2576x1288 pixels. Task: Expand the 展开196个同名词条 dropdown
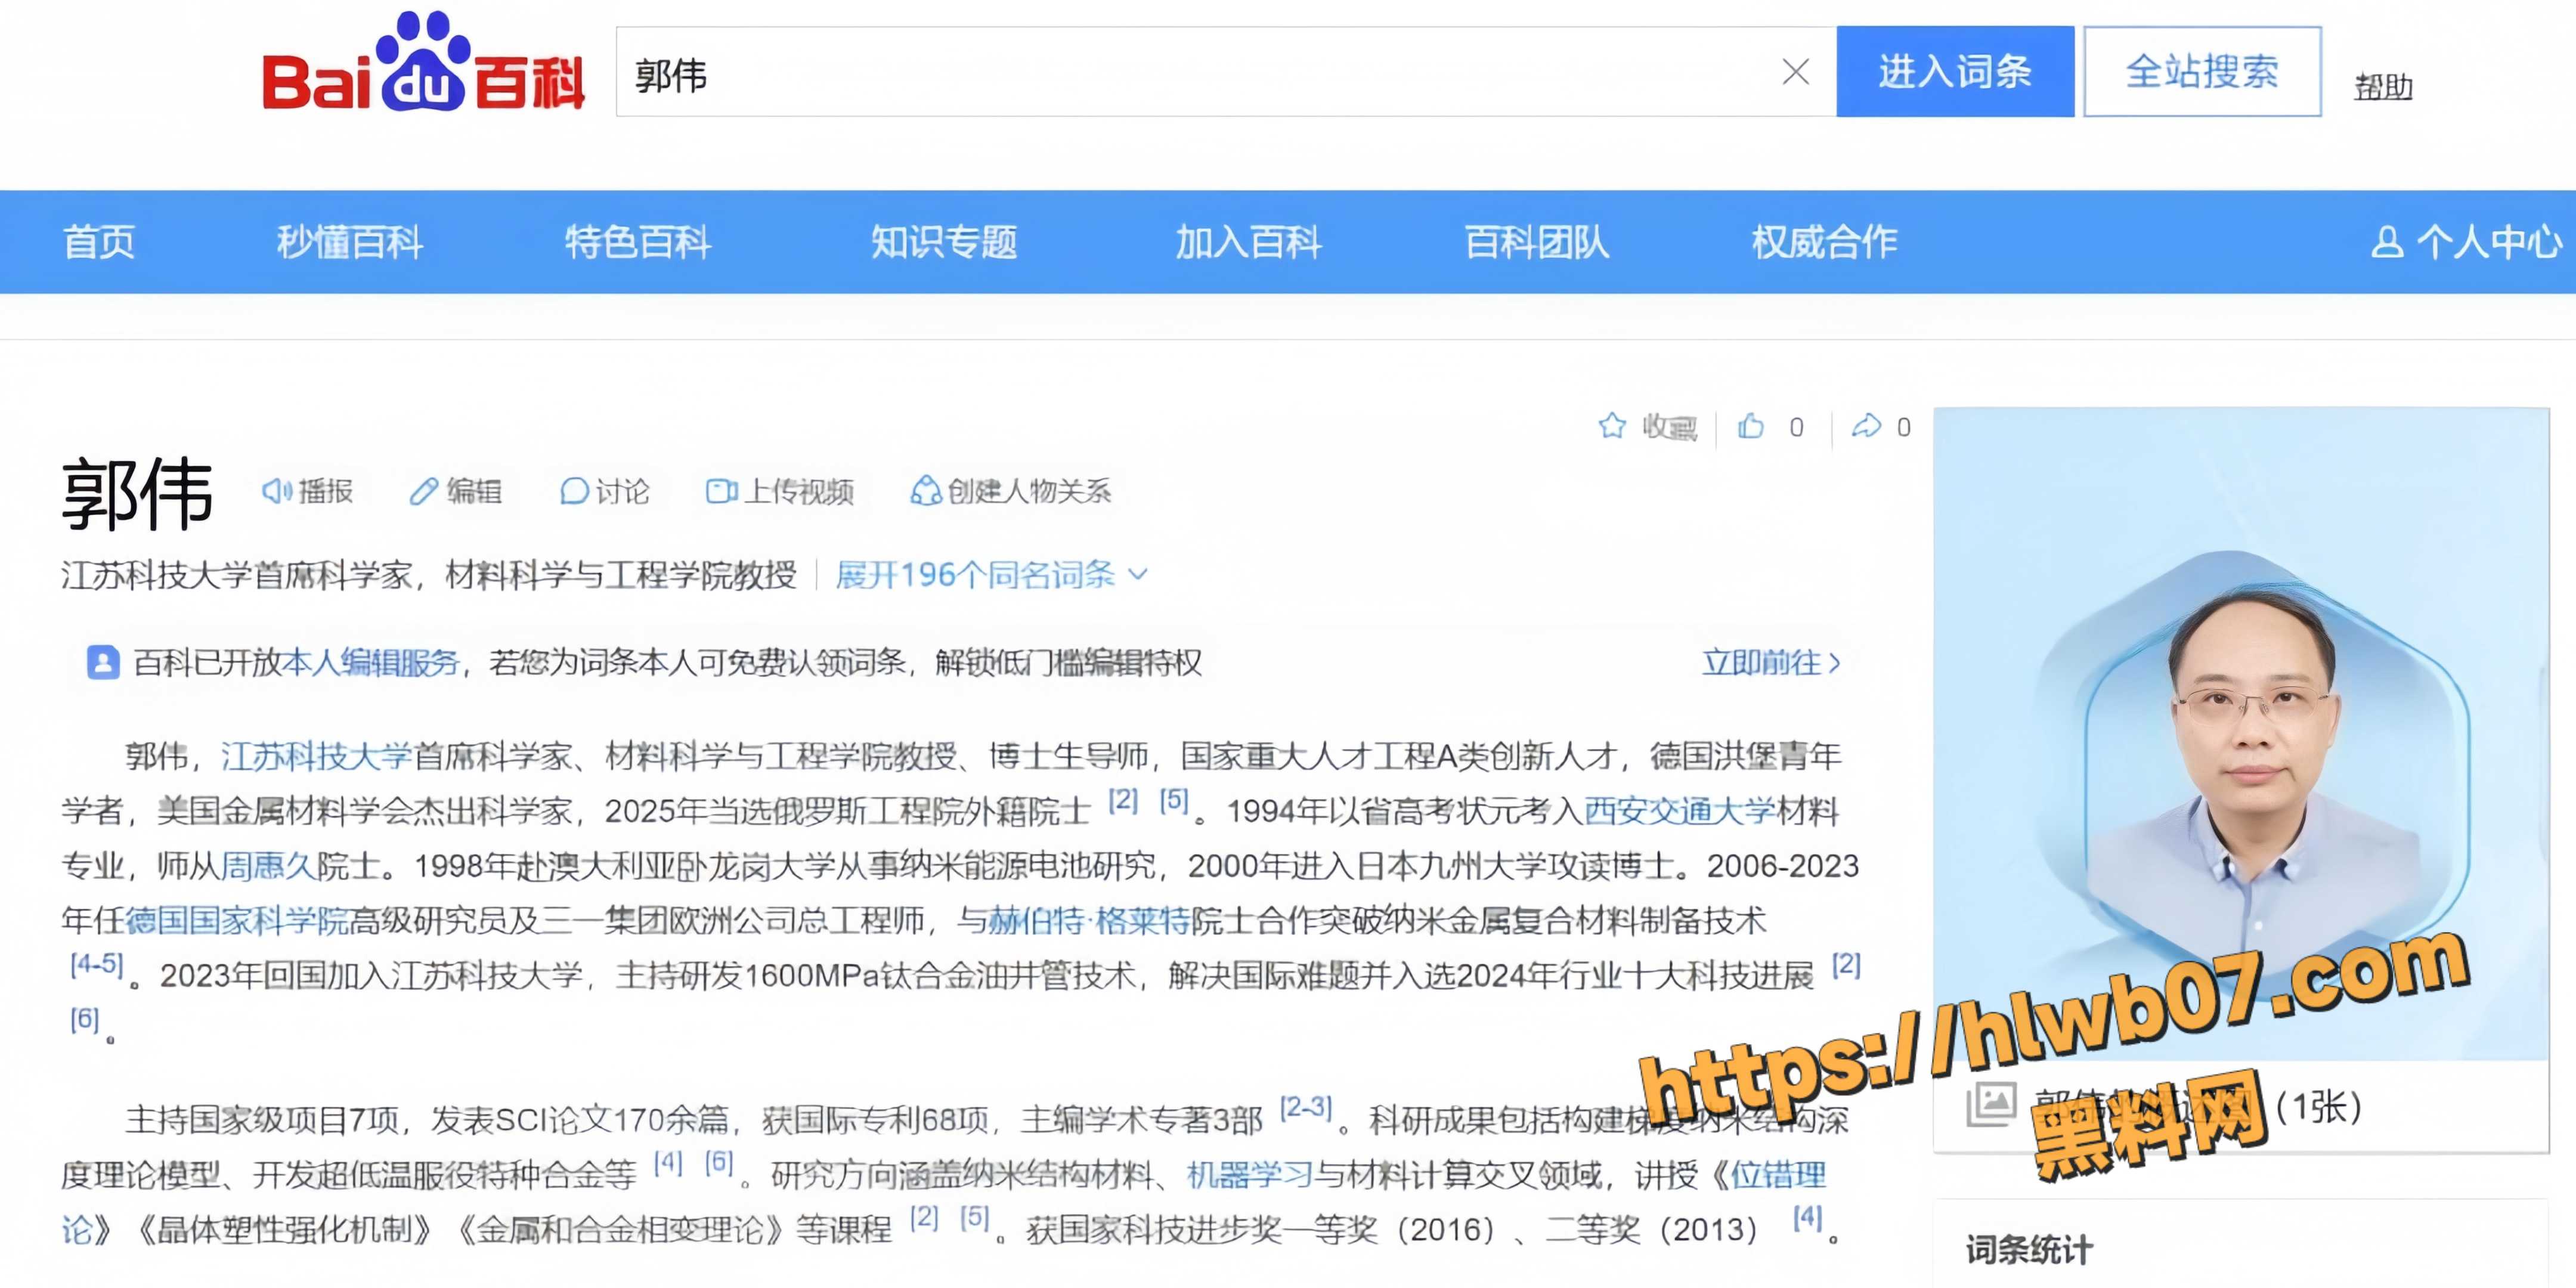point(991,575)
